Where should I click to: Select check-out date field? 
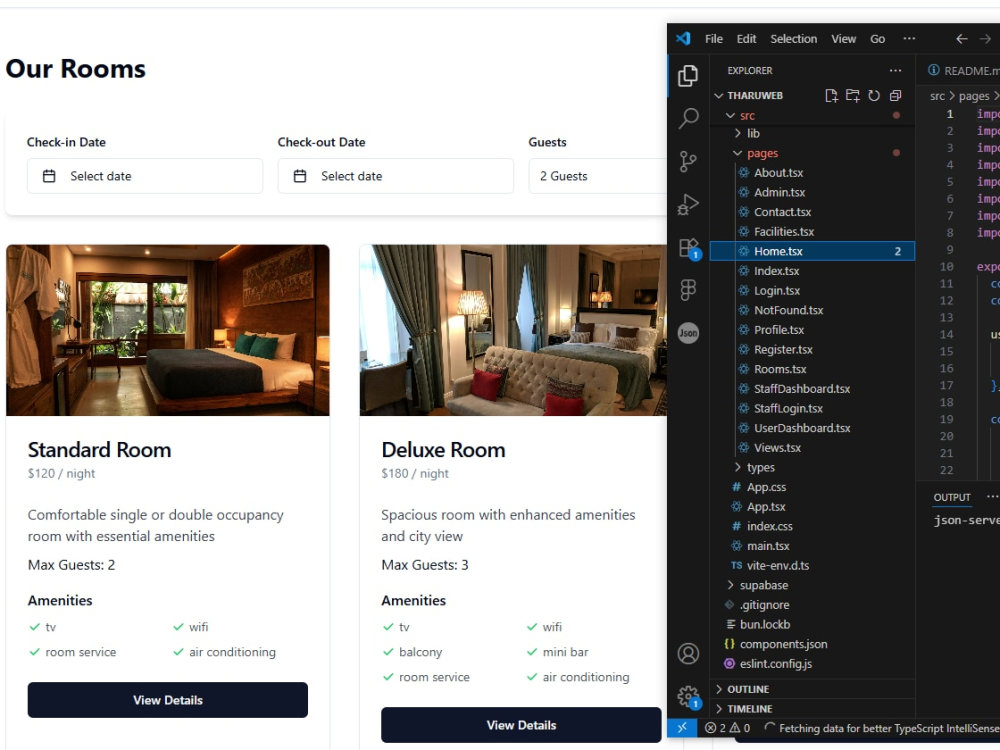point(395,176)
